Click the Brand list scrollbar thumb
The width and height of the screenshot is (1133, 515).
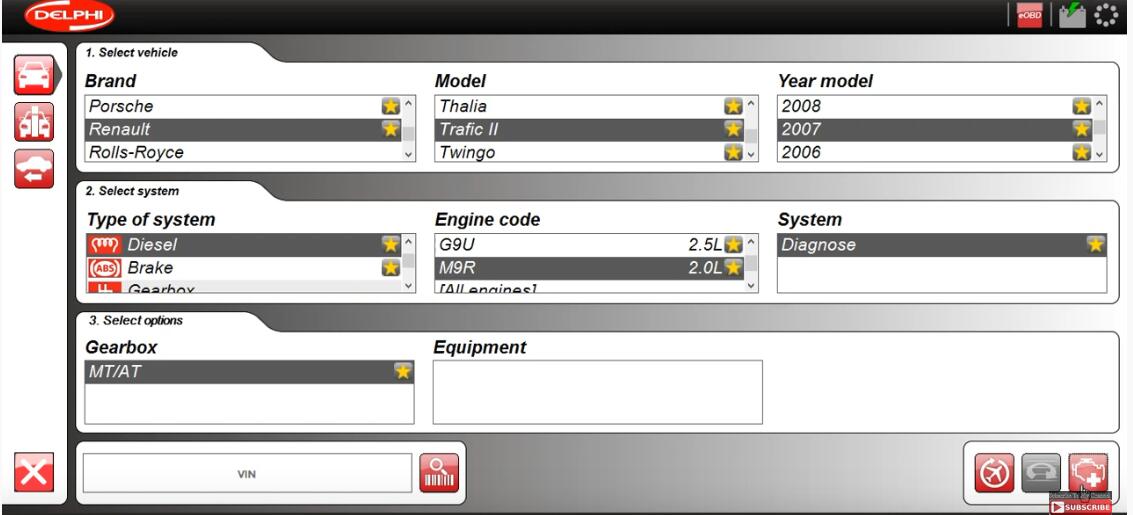pos(408,134)
